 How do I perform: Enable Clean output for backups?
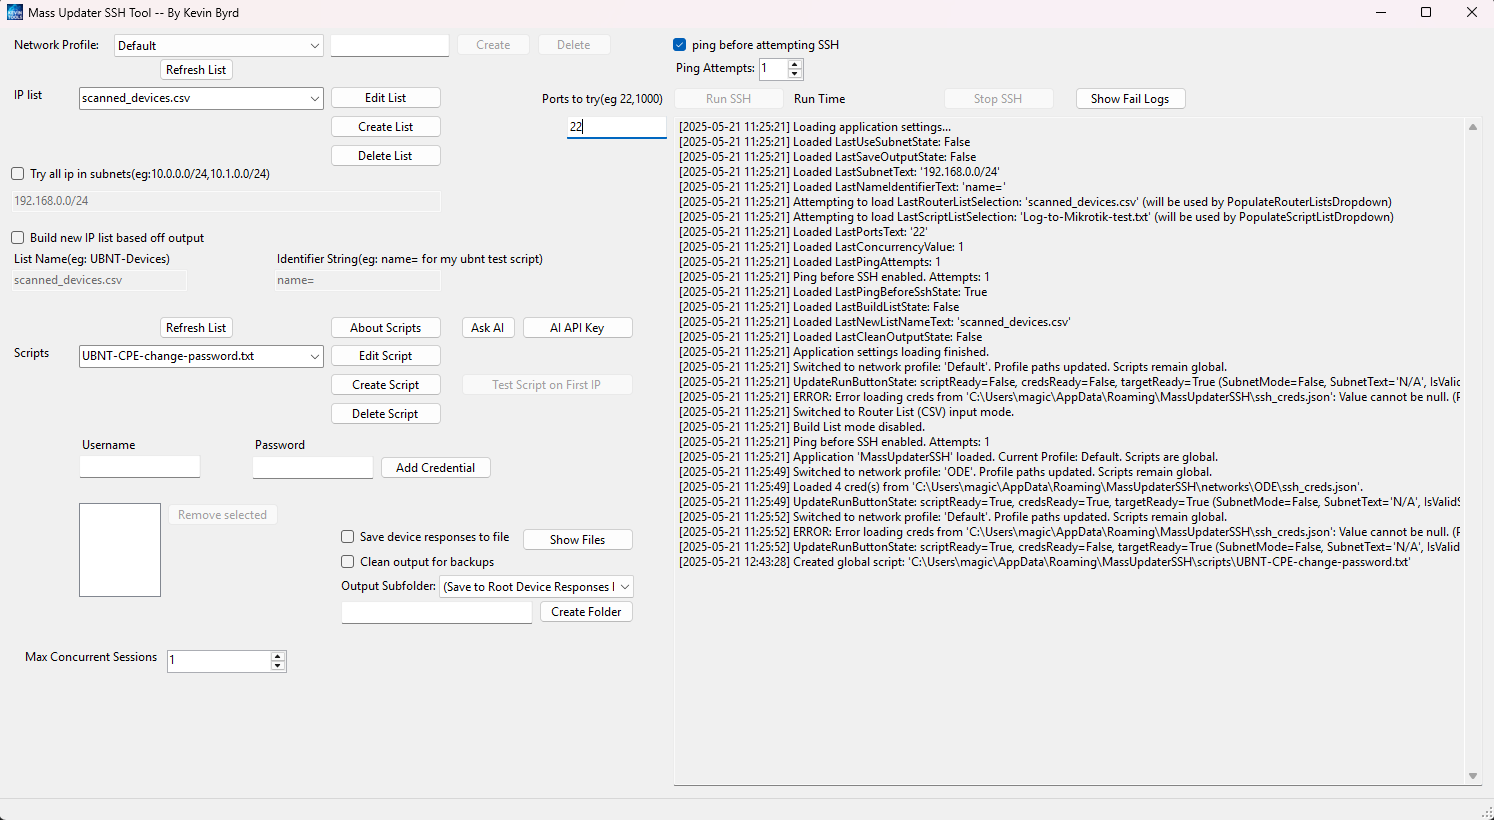click(x=347, y=562)
